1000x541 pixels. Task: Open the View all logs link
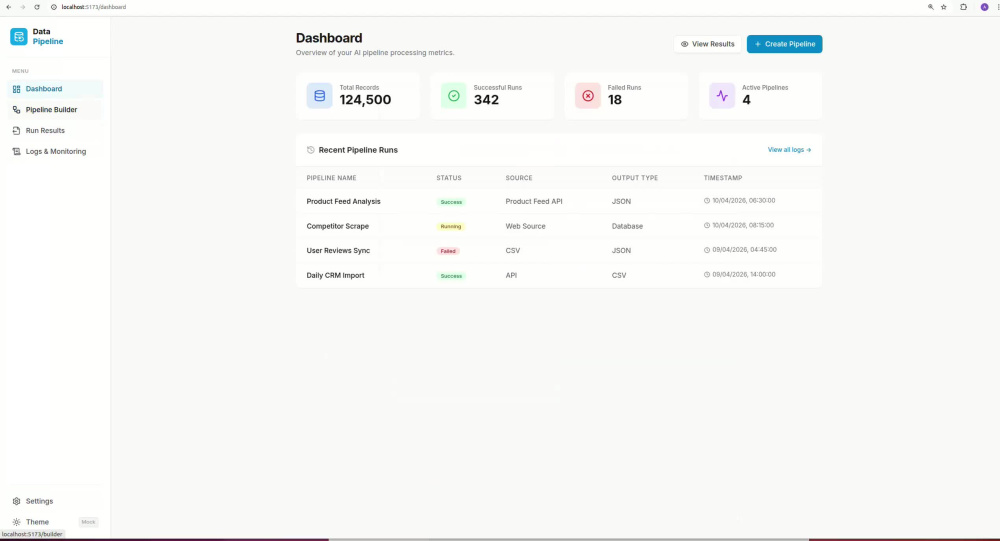789,150
